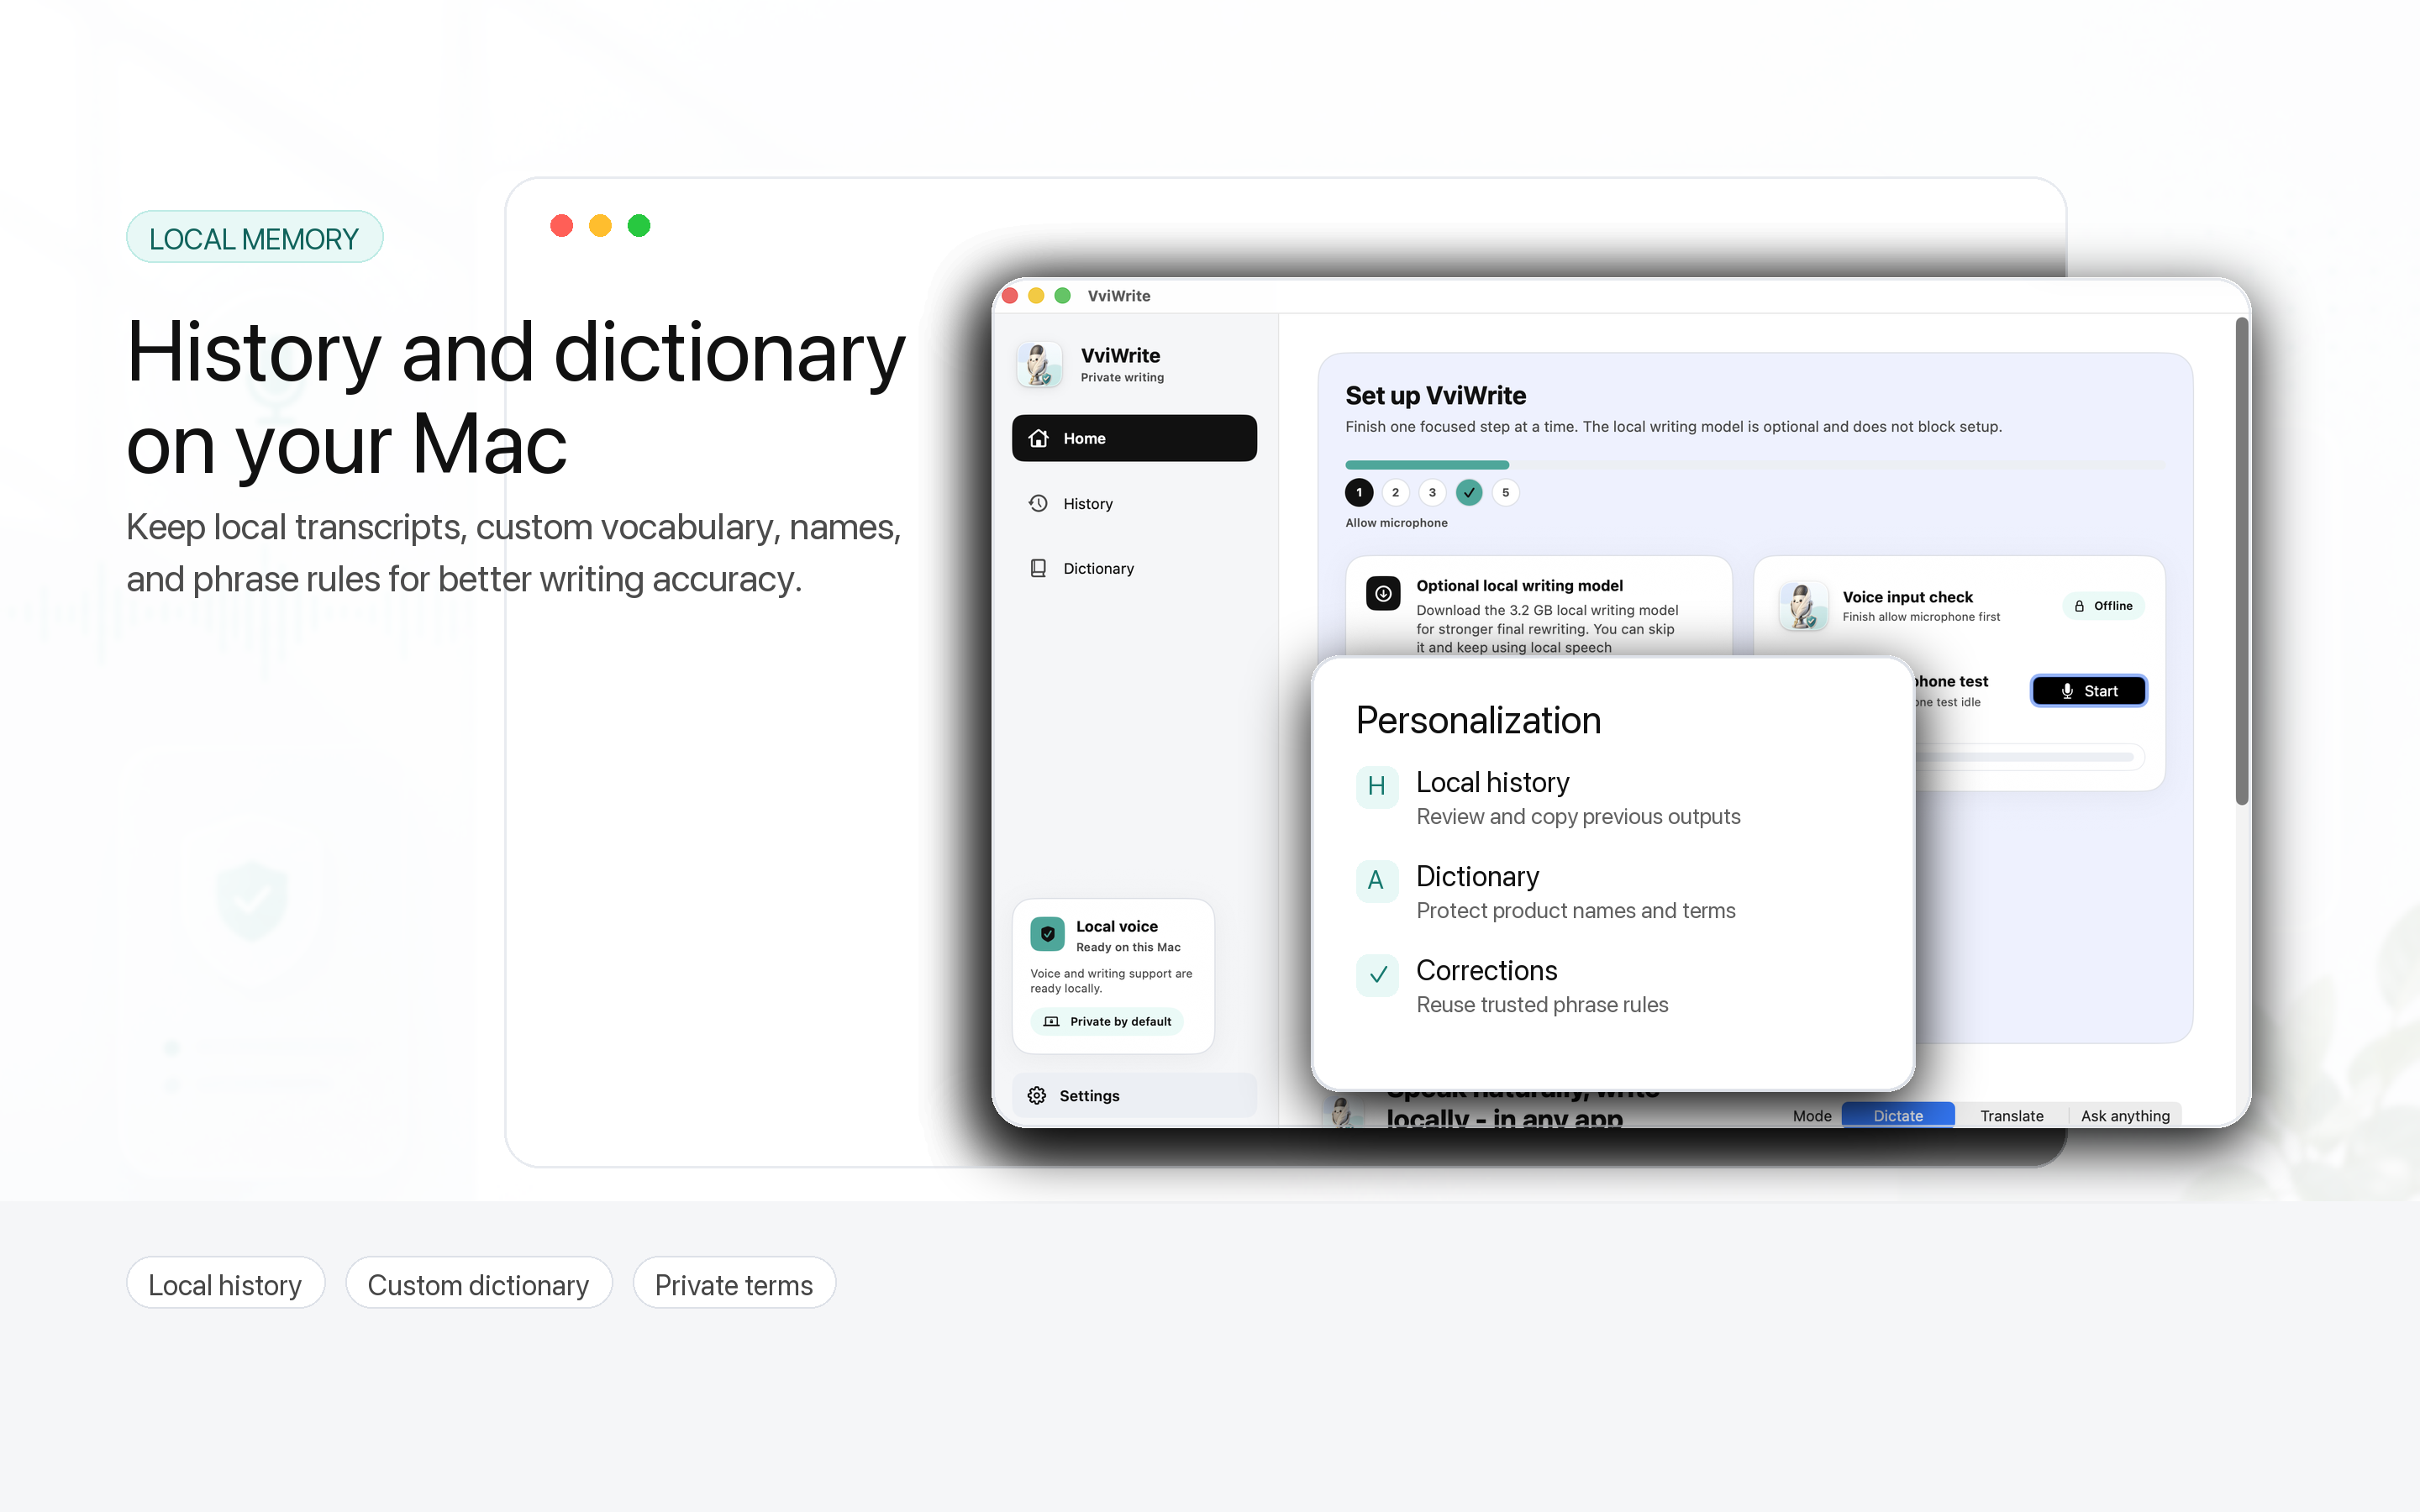
Task: Click the Local voice shield icon
Action: 1047,934
